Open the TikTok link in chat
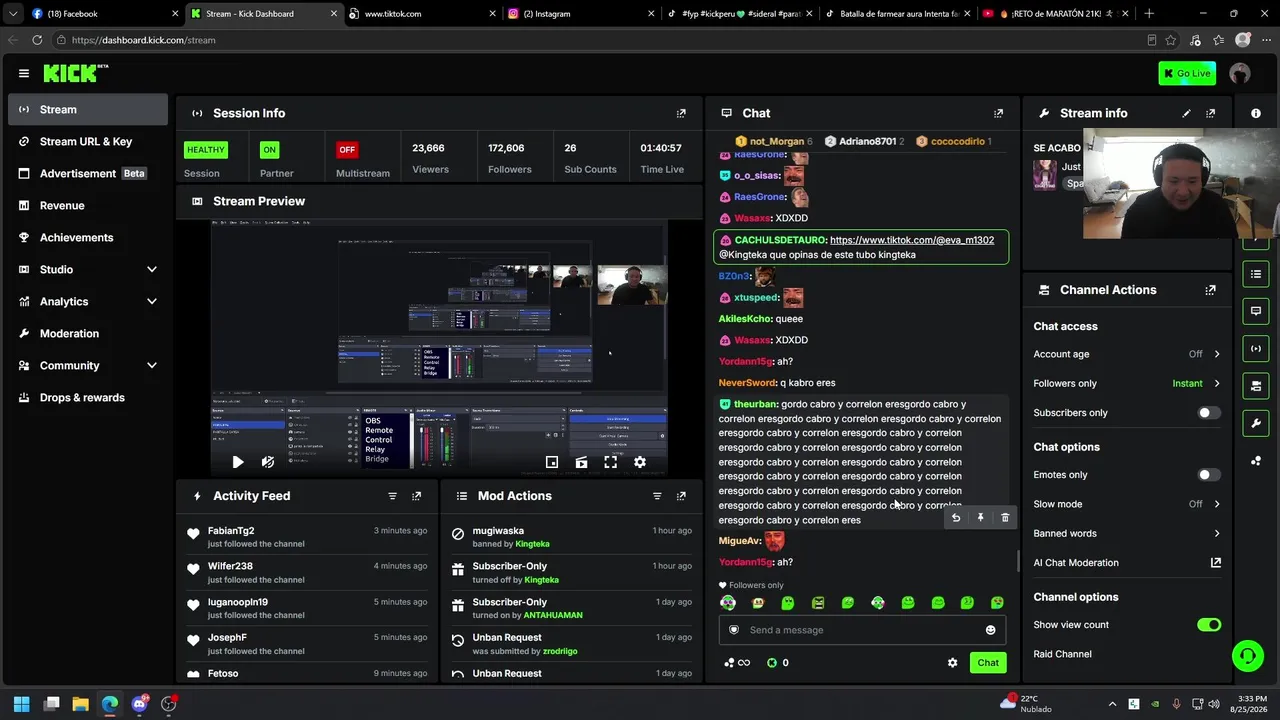 tap(912, 240)
